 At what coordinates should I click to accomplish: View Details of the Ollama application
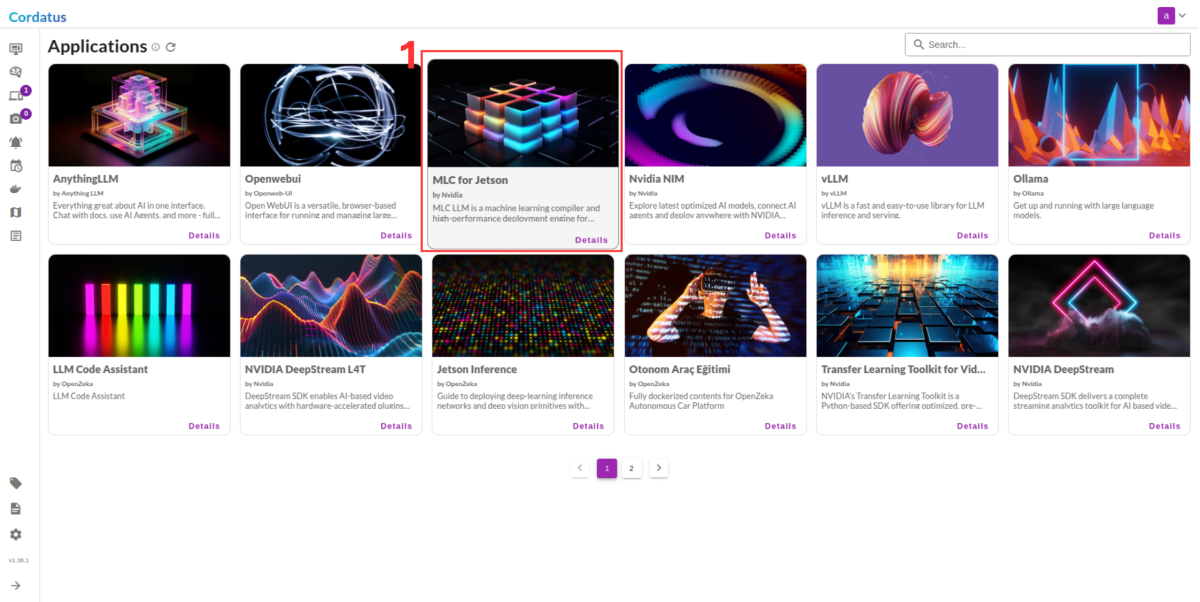pyautogui.click(x=1164, y=236)
